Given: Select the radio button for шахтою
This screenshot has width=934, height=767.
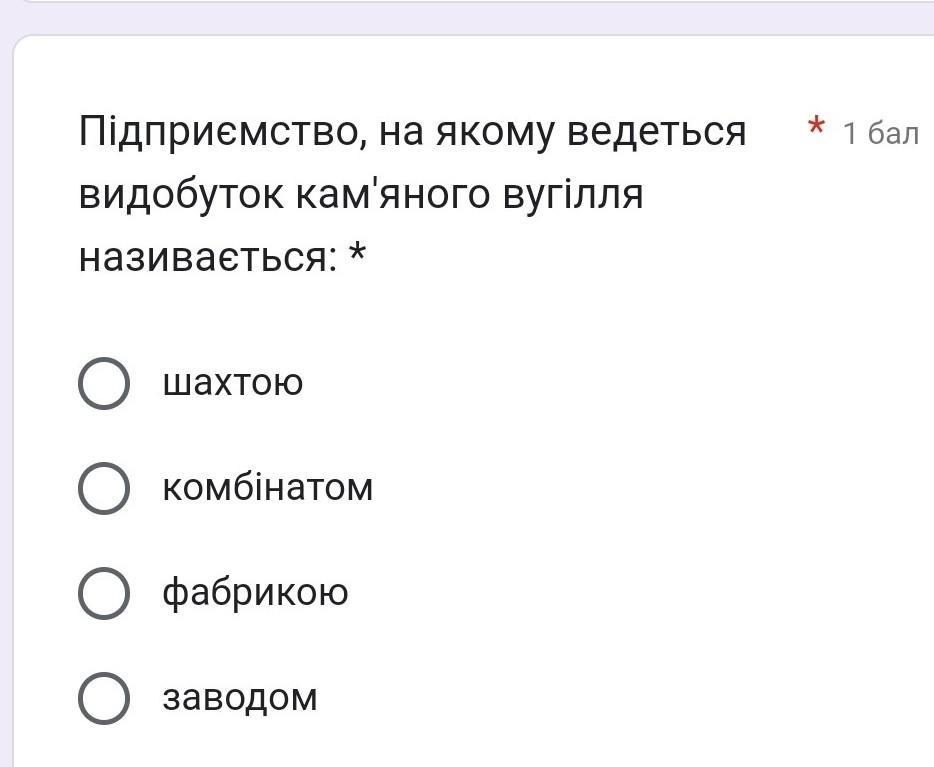Looking at the screenshot, I should [104, 384].
